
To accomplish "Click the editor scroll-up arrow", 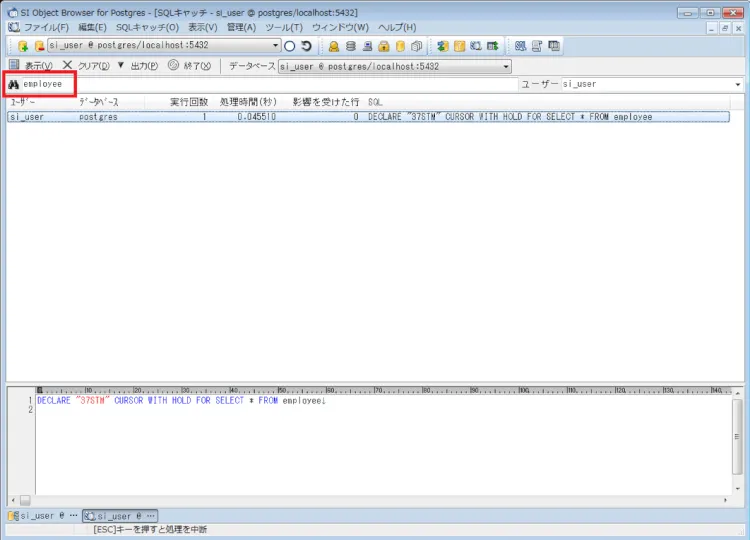I will coord(737,393).
